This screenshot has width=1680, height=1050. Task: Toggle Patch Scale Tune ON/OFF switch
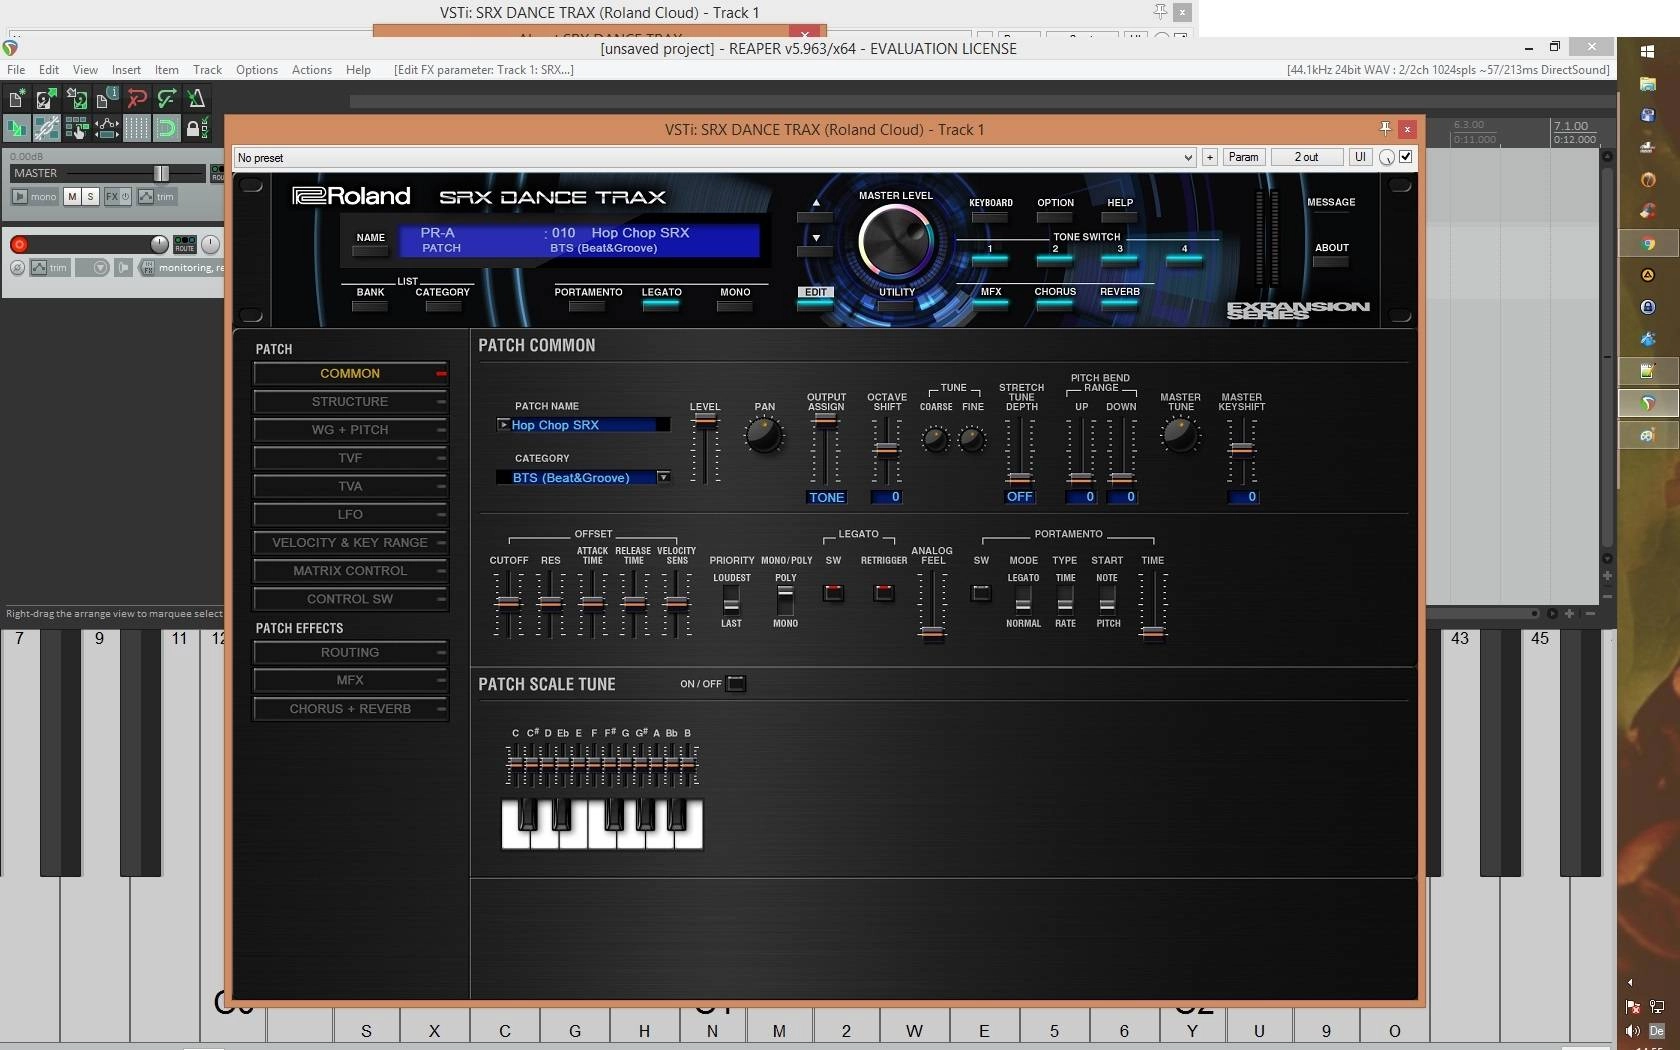pyautogui.click(x=736, y=684)
